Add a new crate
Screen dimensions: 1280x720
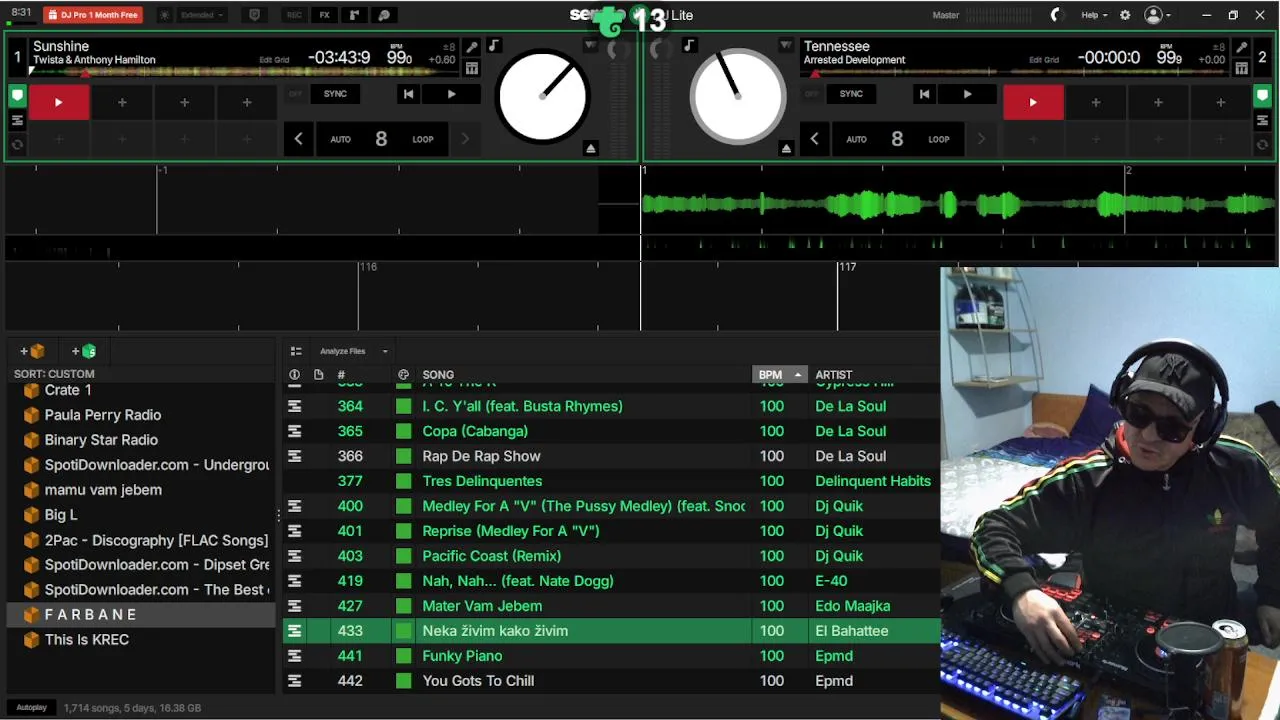[32, 351]
